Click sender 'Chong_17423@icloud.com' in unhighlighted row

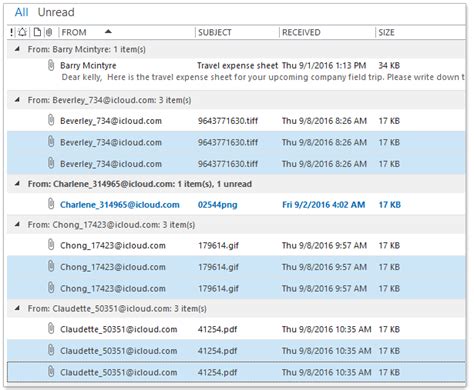[x=113, y=245]
